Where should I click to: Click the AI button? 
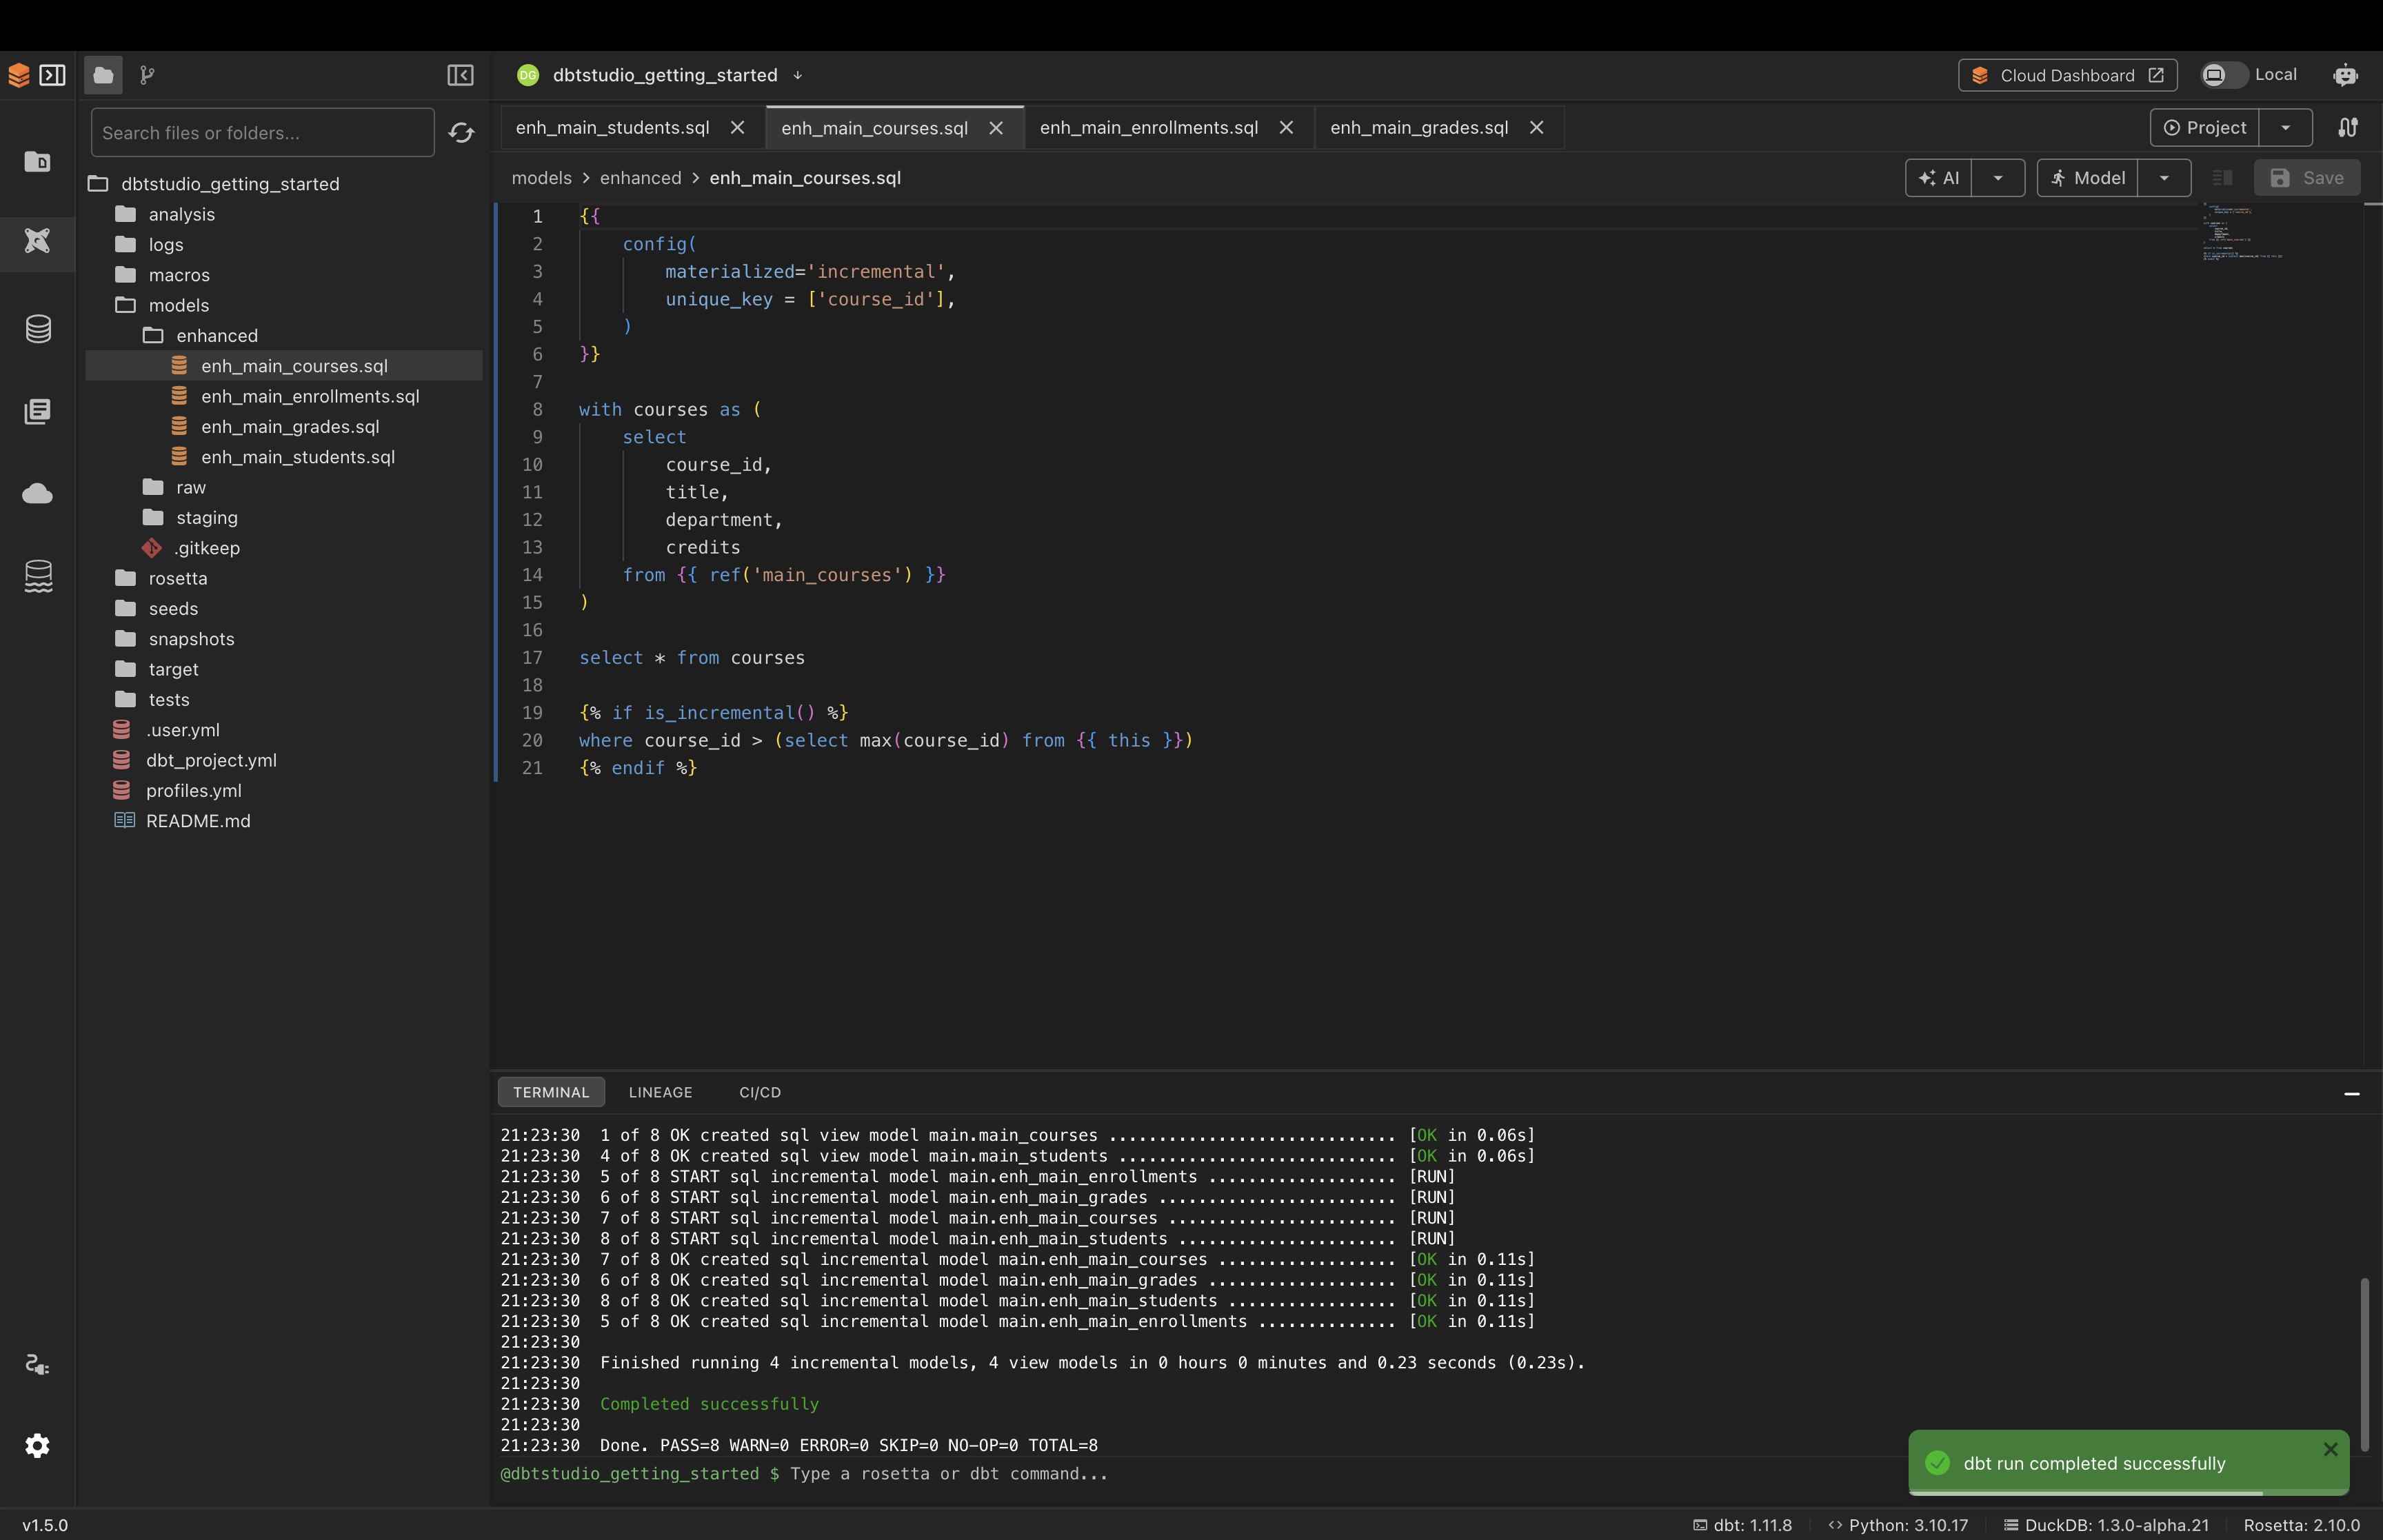click(x=1938, y=178)
